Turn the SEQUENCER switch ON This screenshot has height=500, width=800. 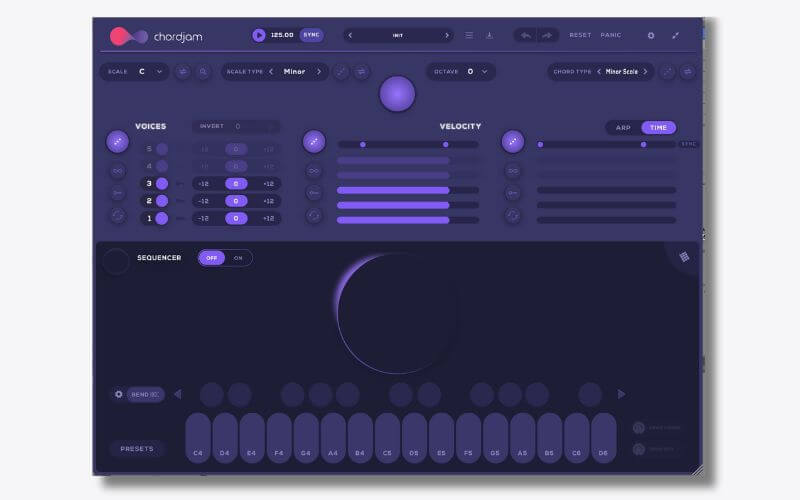click(238, 258)
